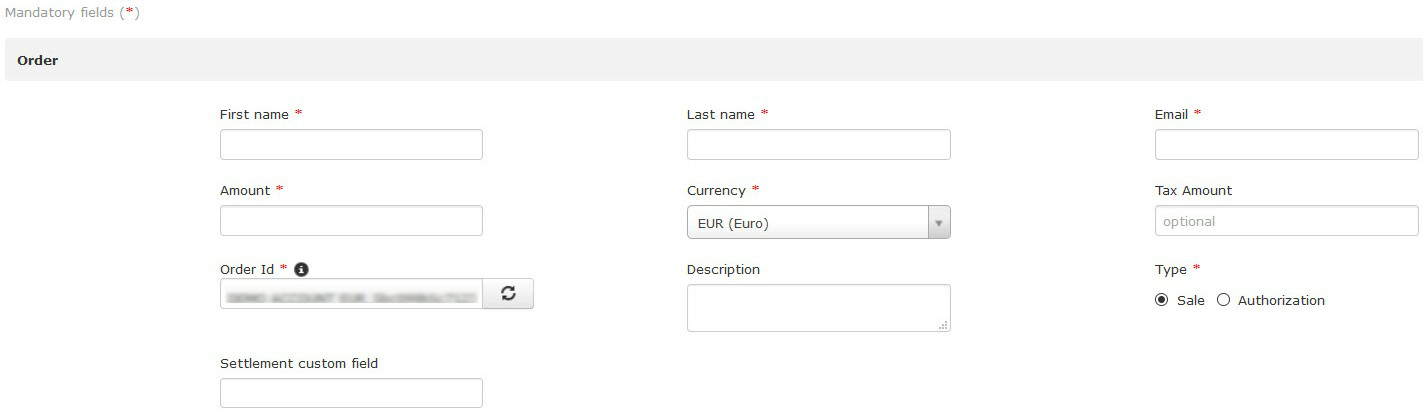1423x410 pixels.
Task: Click the Tax Amount optional field
Action: [1286, 221]
